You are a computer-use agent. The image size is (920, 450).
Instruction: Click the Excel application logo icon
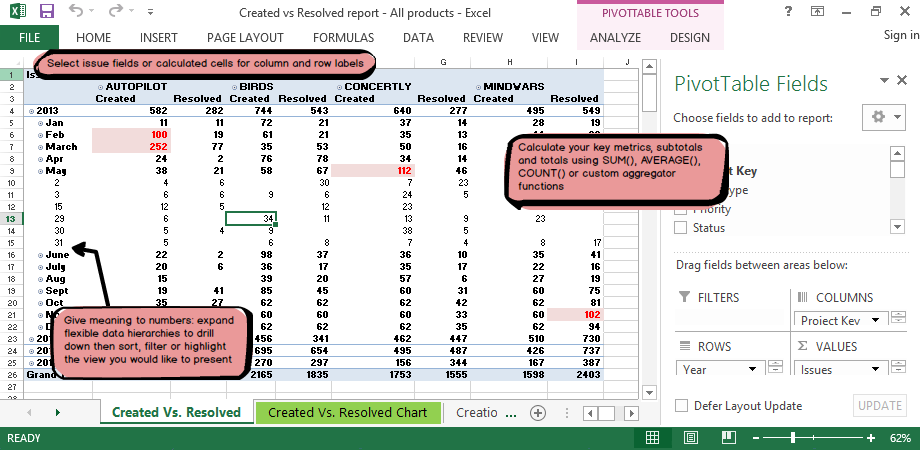(x=18, y=11)
